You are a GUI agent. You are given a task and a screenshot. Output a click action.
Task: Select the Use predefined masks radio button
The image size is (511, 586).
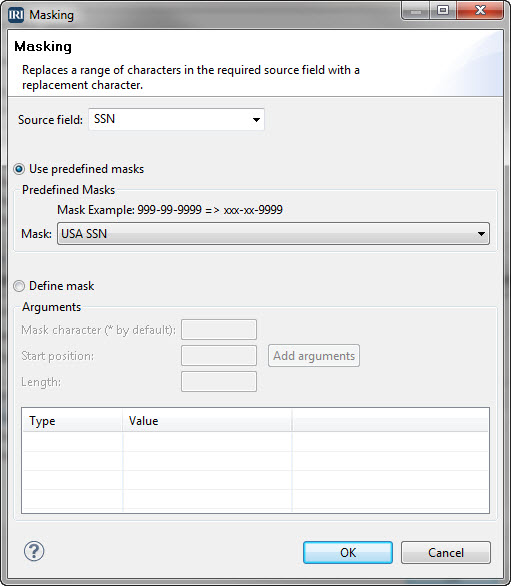point(19,169)
